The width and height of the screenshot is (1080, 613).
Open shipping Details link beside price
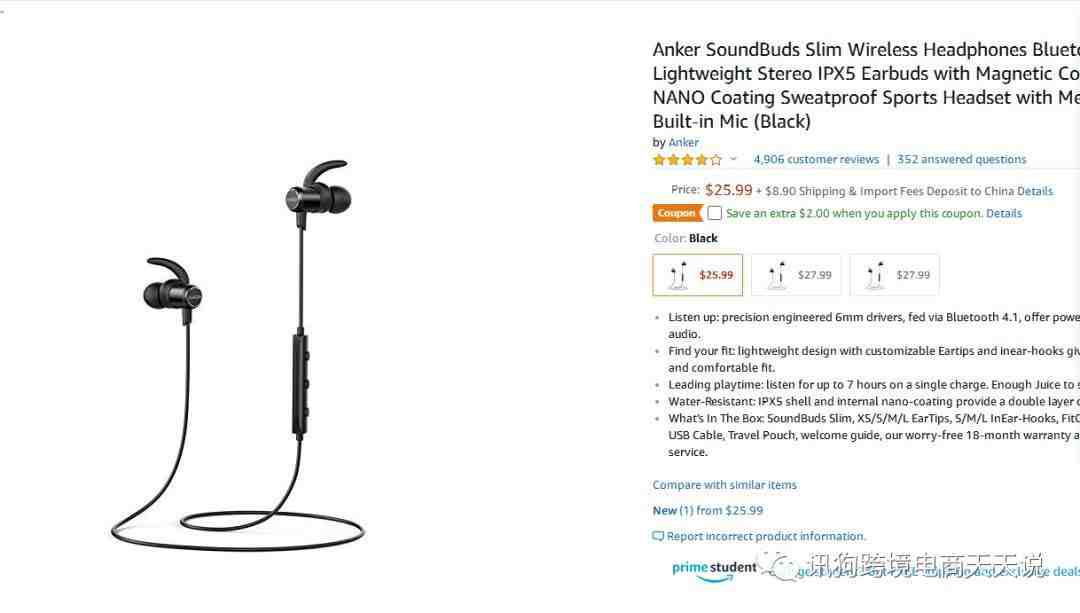(1035, 191)
